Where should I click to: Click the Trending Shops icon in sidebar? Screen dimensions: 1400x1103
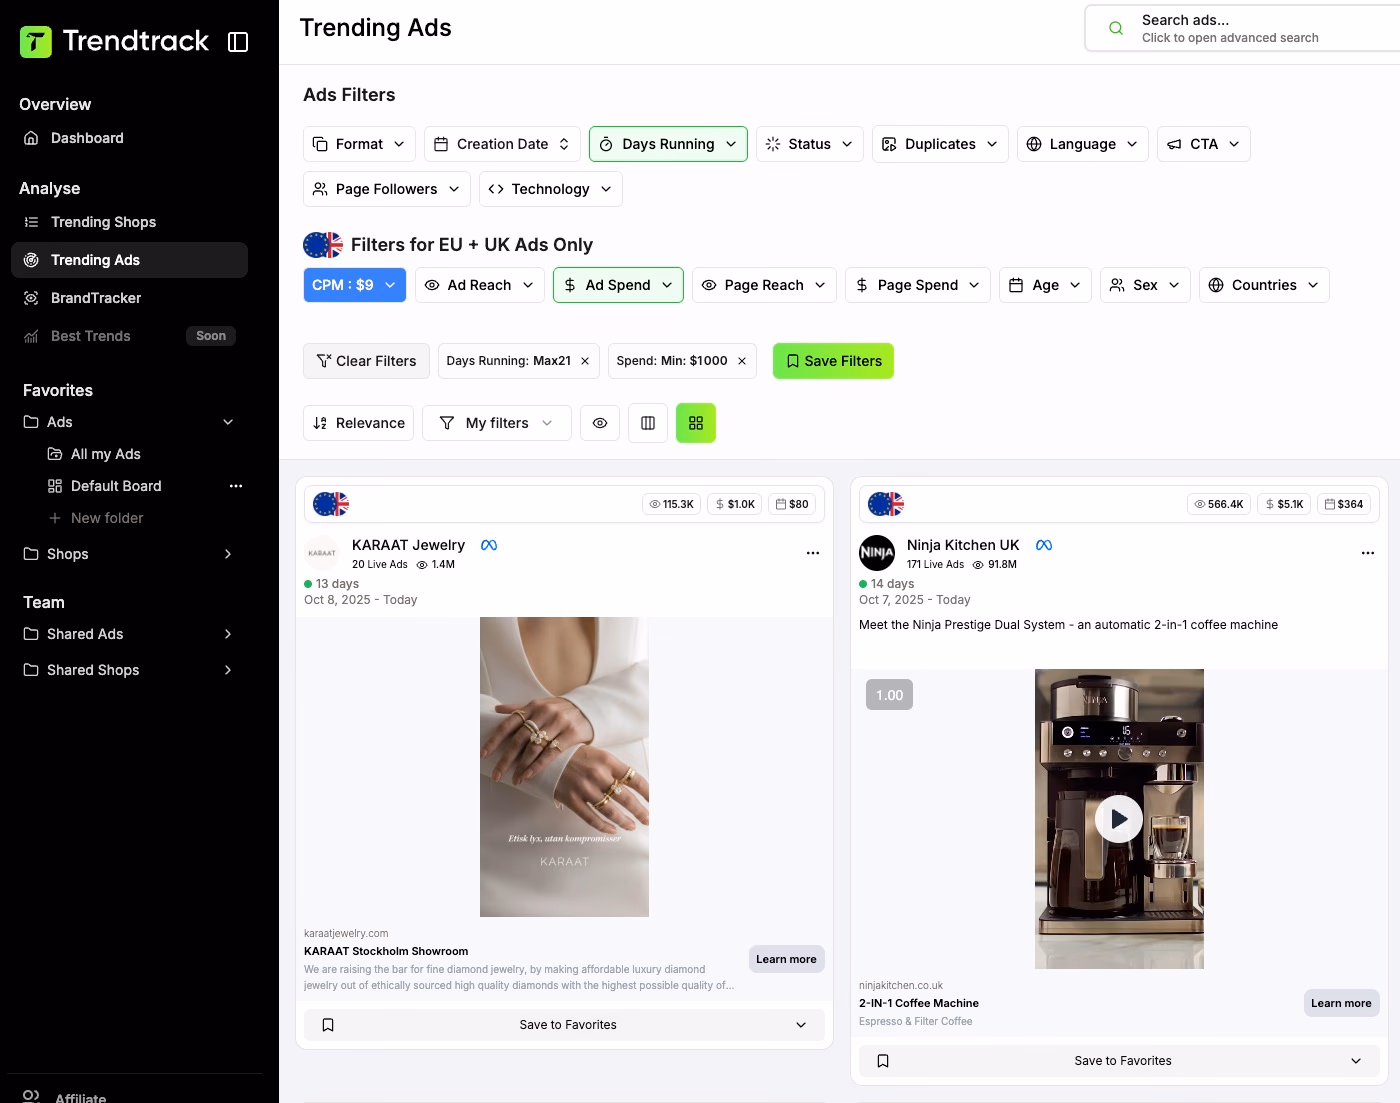click(x=30, y=221)
